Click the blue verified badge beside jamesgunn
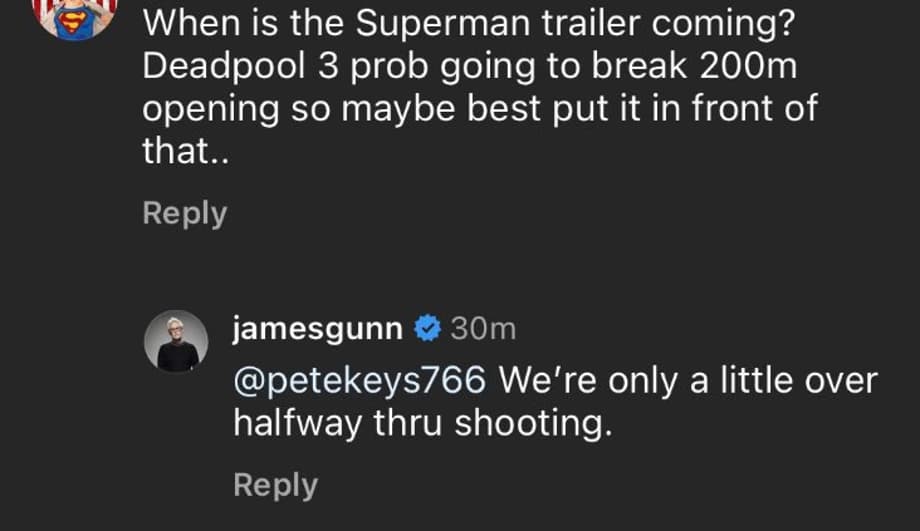Screen dimensions: 920x531 coord(427,327)
